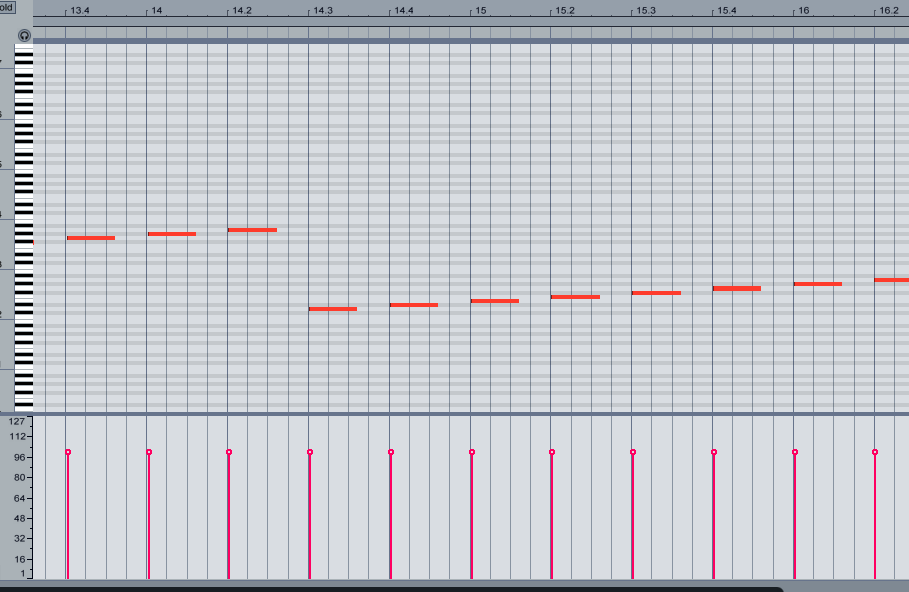
Task: Click the last velocity marker near bar 16.2
Action: click(875, 453)
